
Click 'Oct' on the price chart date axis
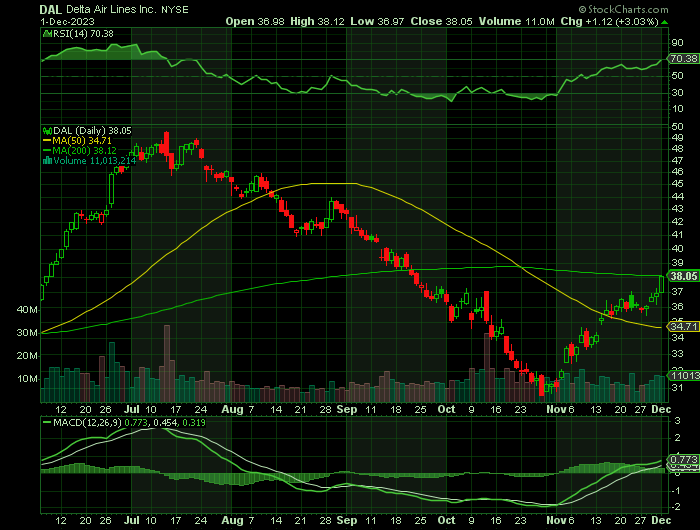click(x=446, y=409)
